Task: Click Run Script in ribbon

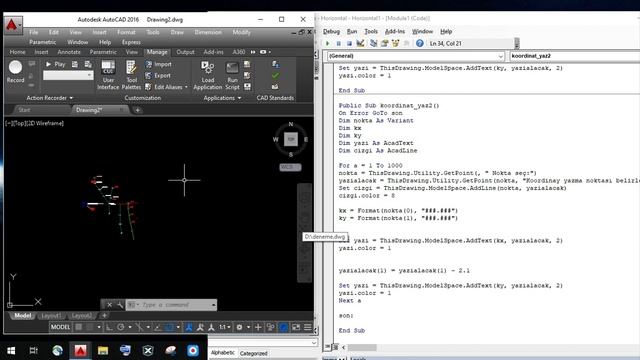Action: pos(232,75)
